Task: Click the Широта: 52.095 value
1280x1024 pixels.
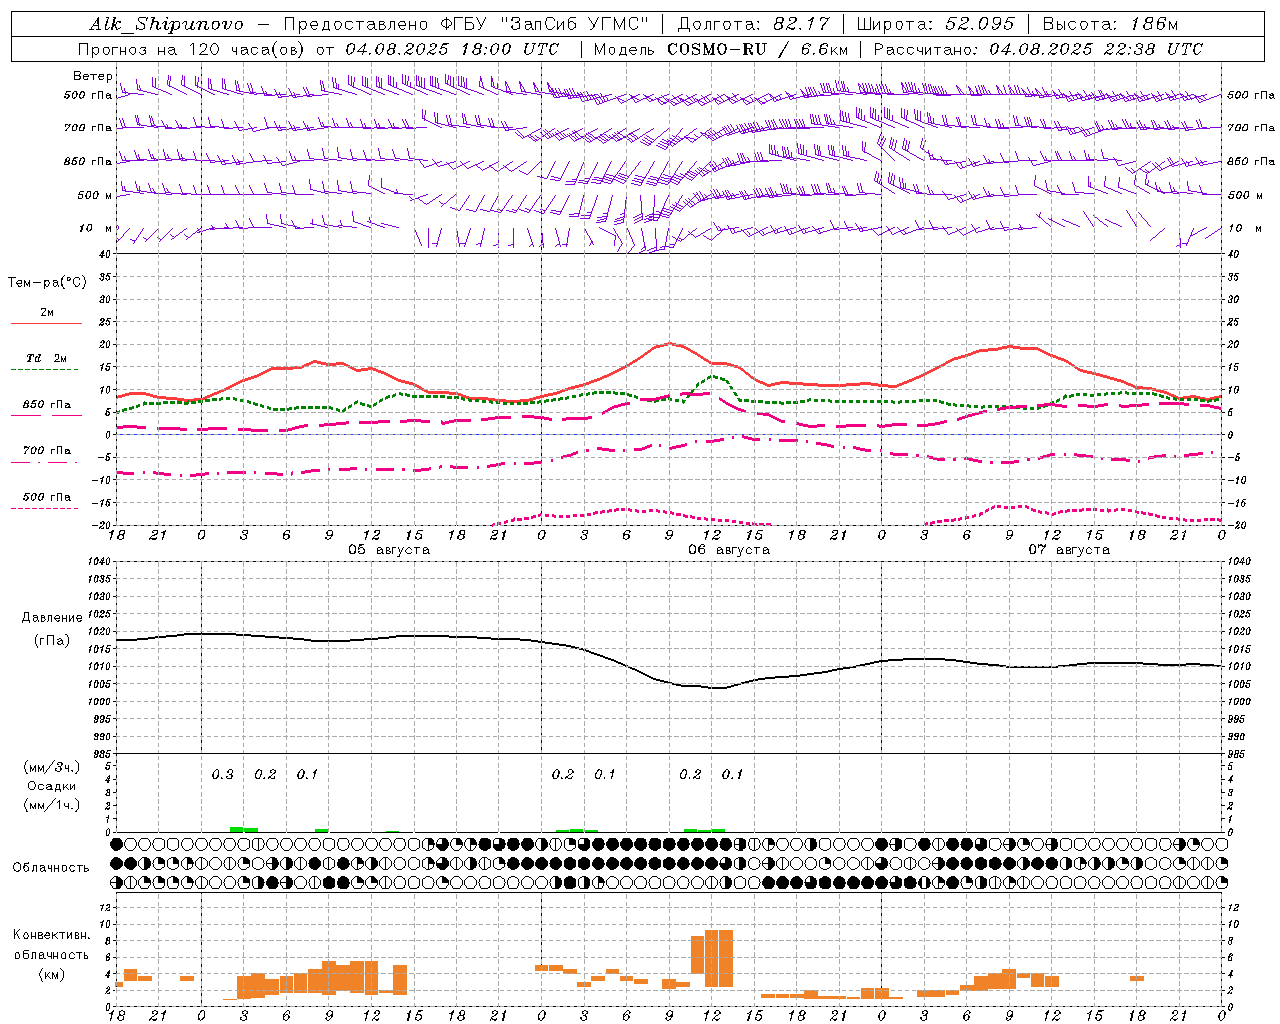Action: coord(935,24)
